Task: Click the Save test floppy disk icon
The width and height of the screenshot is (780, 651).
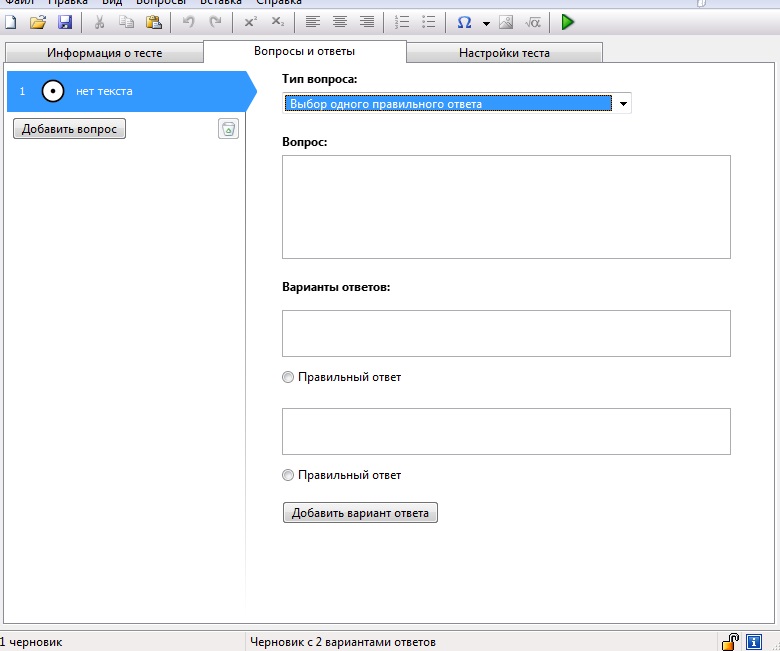Action: tap(65, 22)
